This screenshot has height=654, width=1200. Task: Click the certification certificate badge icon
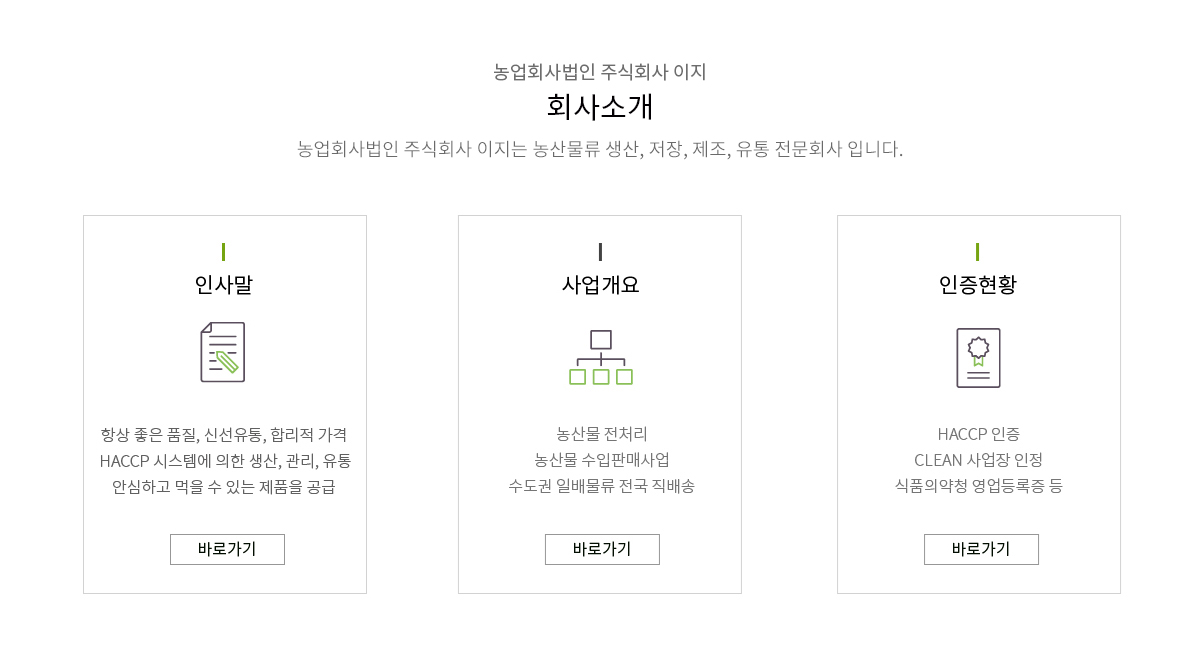978,358
